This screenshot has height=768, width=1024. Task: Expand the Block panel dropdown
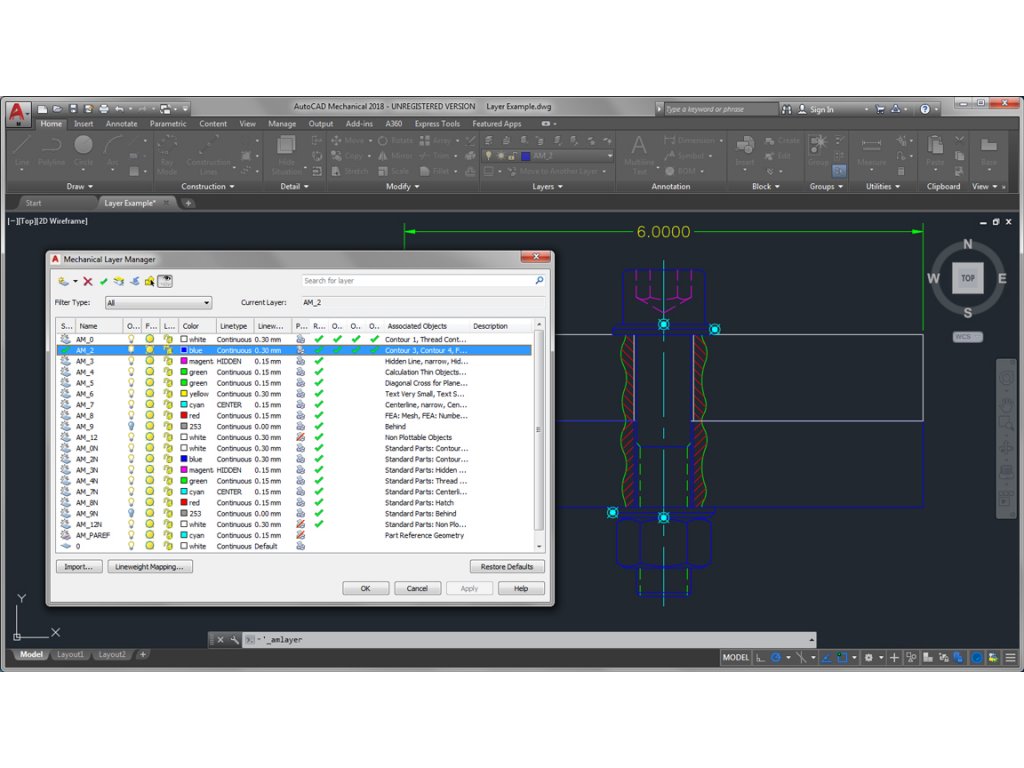(x=766, y=187)
